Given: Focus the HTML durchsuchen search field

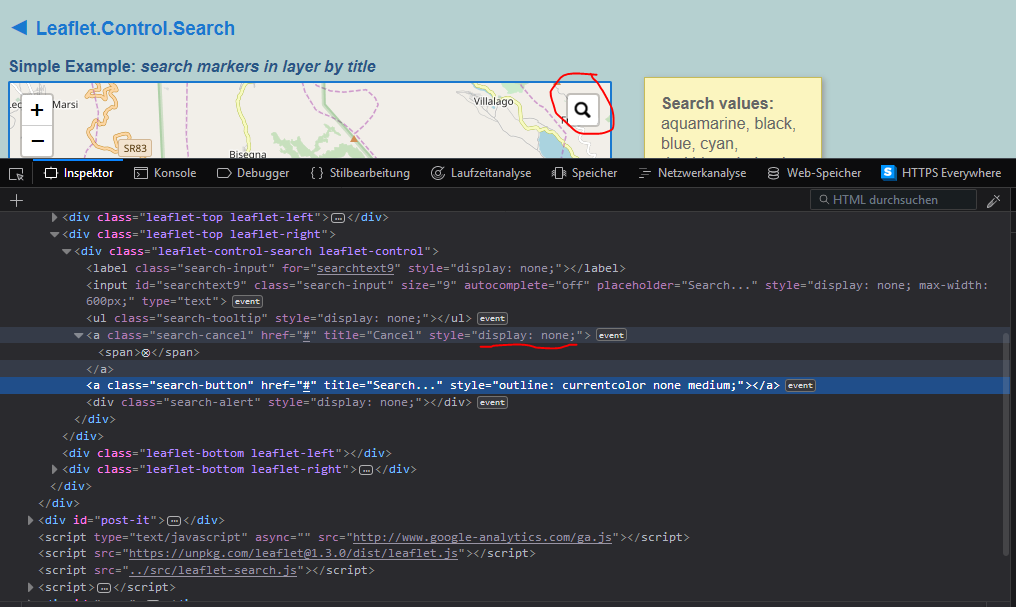Looking at the screenshot, I should pos(894,200).
